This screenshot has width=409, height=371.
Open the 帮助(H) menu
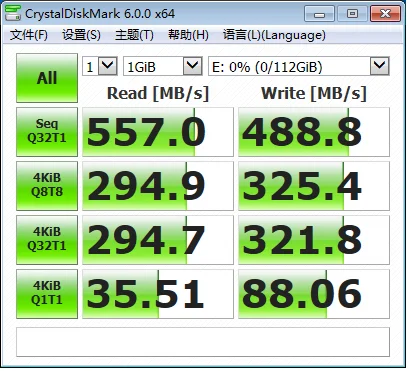(188, 35)
